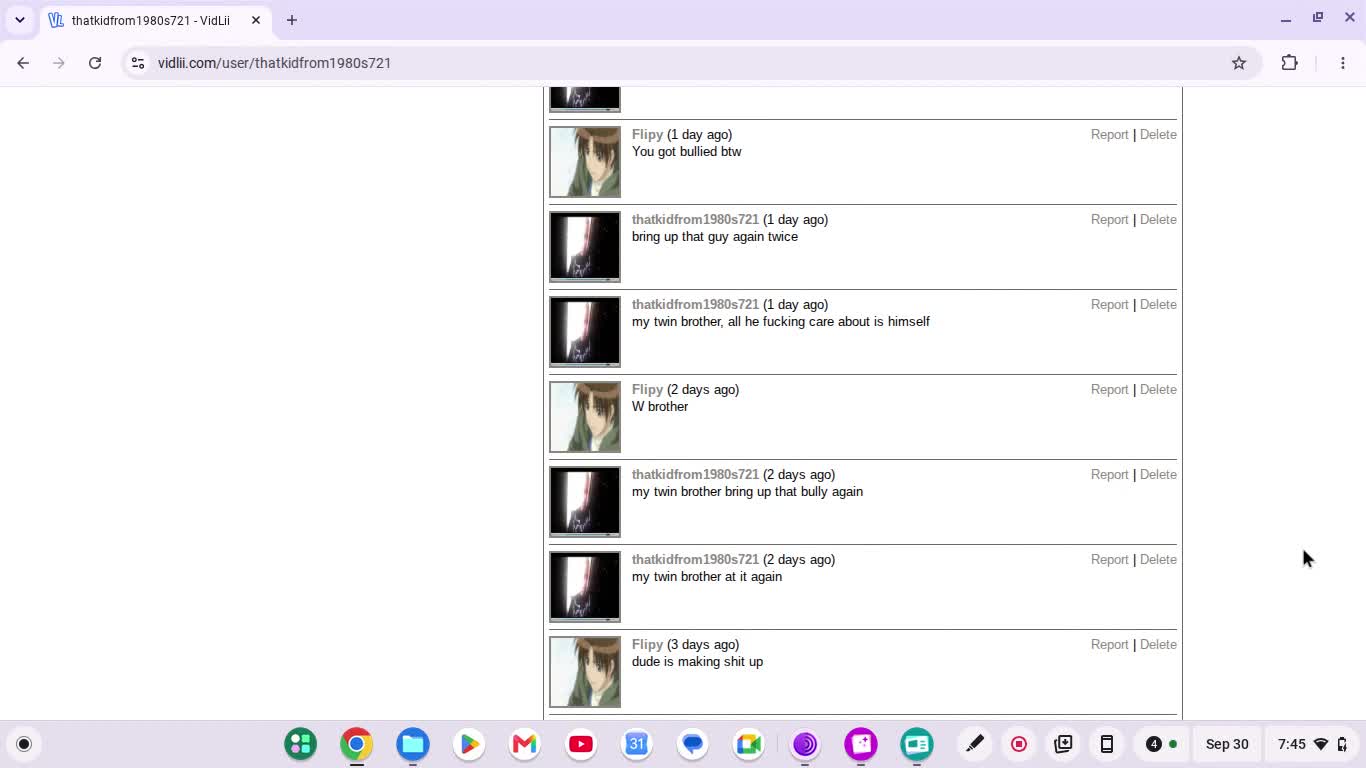View site information icon beside the URL
Viewport: 1366px width, 768px height.
coord(138,63)
